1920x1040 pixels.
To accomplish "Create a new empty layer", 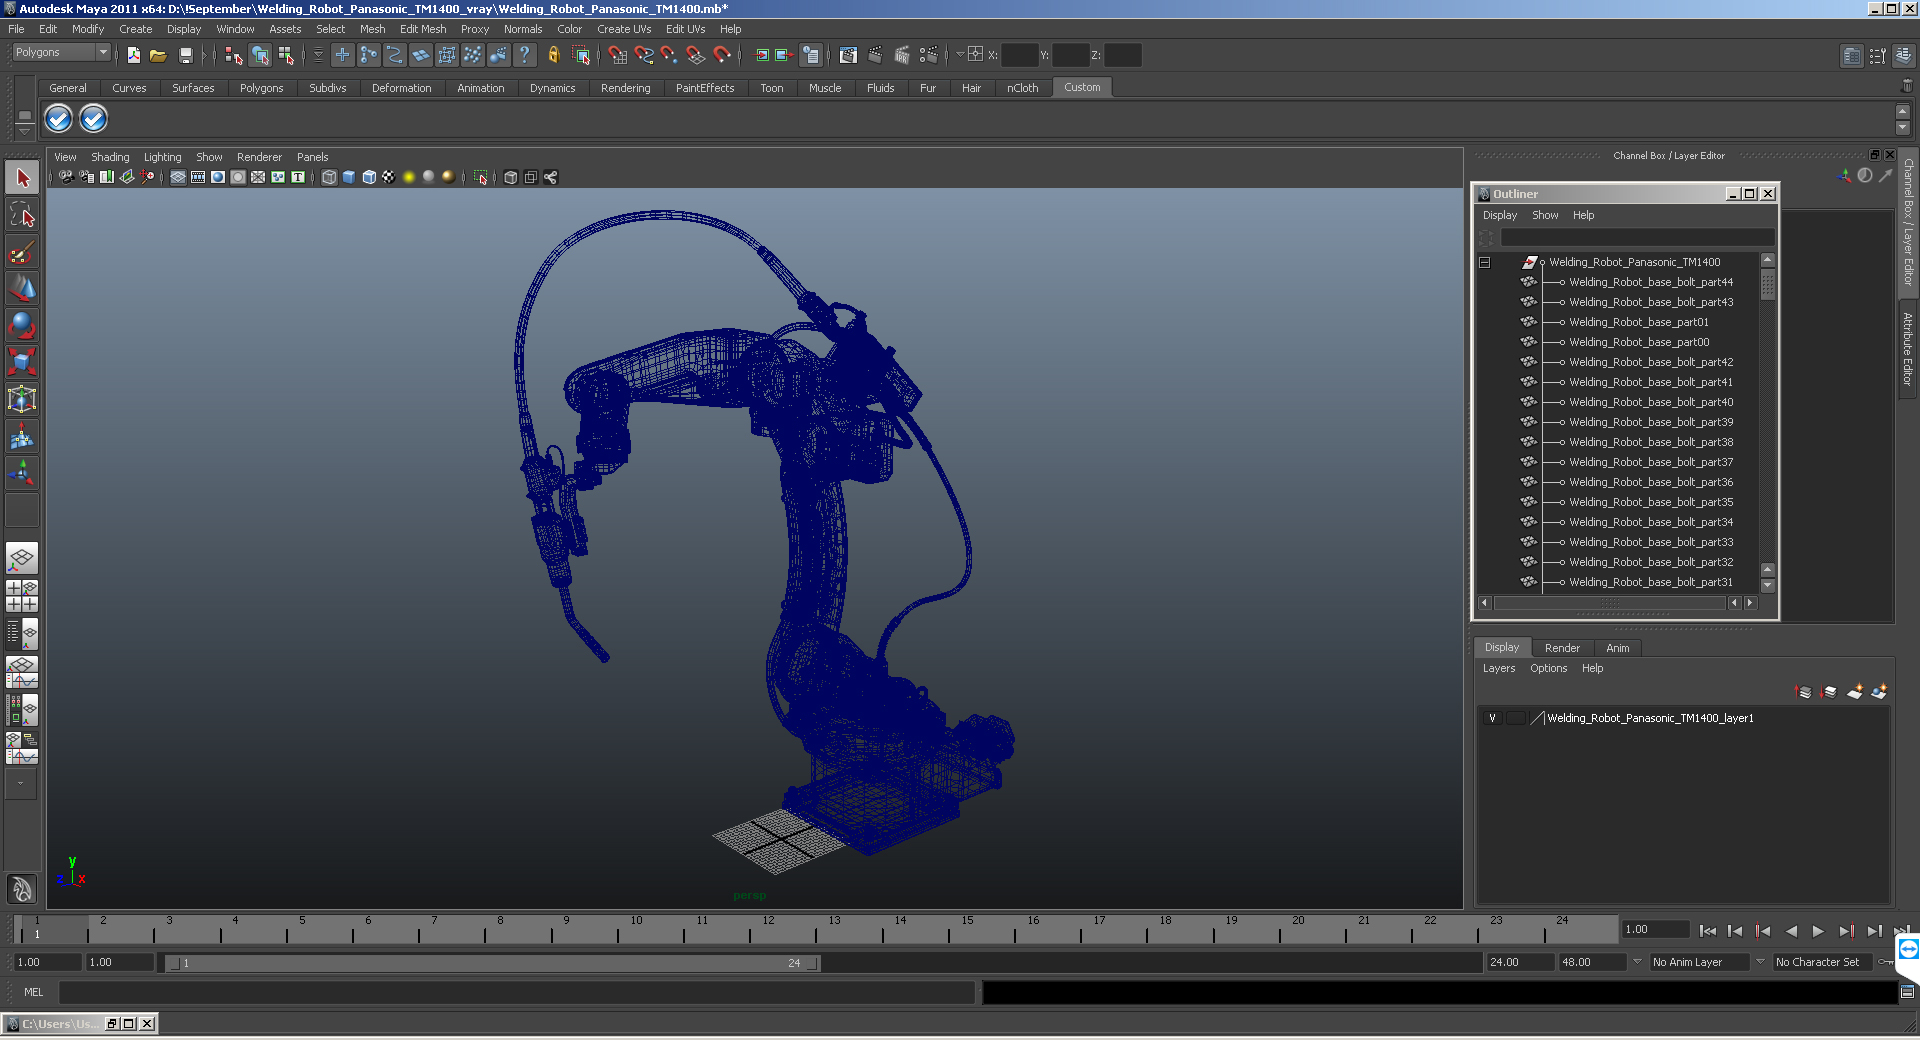I will point(1855,691).
